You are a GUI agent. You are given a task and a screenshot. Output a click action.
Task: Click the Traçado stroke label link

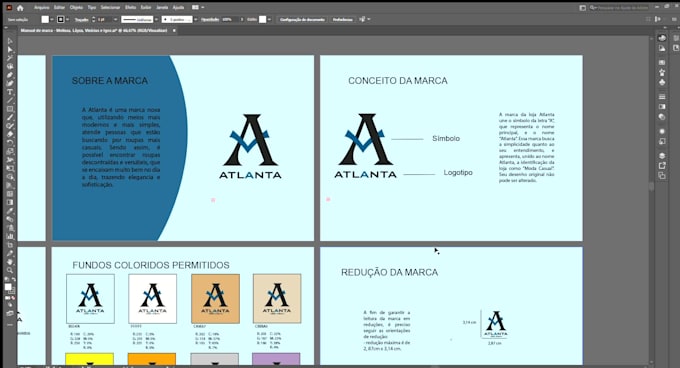coord(82,20)
